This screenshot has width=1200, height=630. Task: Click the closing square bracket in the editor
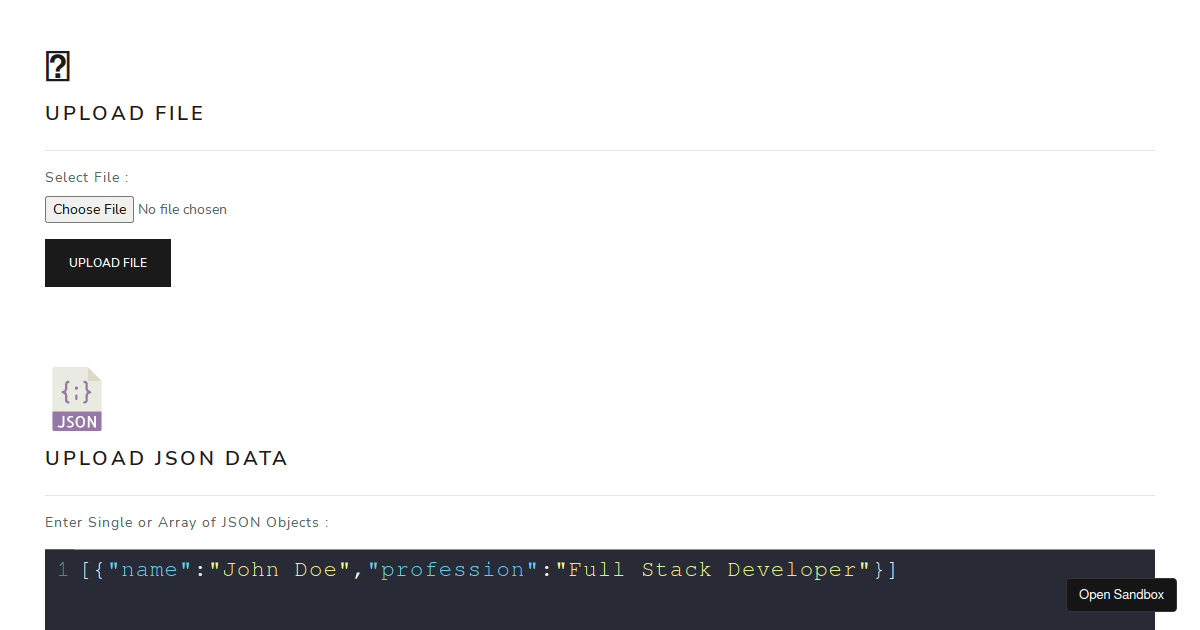pos(892,570)
